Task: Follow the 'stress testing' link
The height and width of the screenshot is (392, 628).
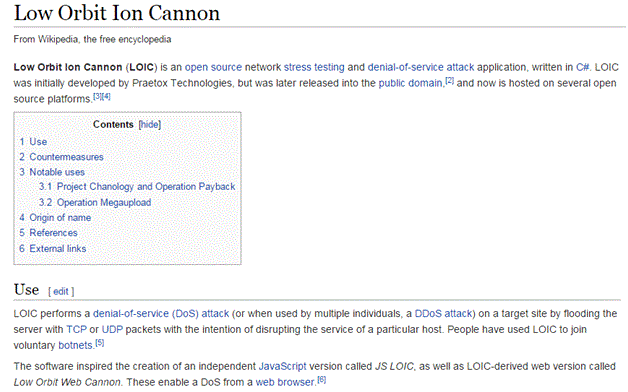Action: pyautogui.click(x=314, y=67)
